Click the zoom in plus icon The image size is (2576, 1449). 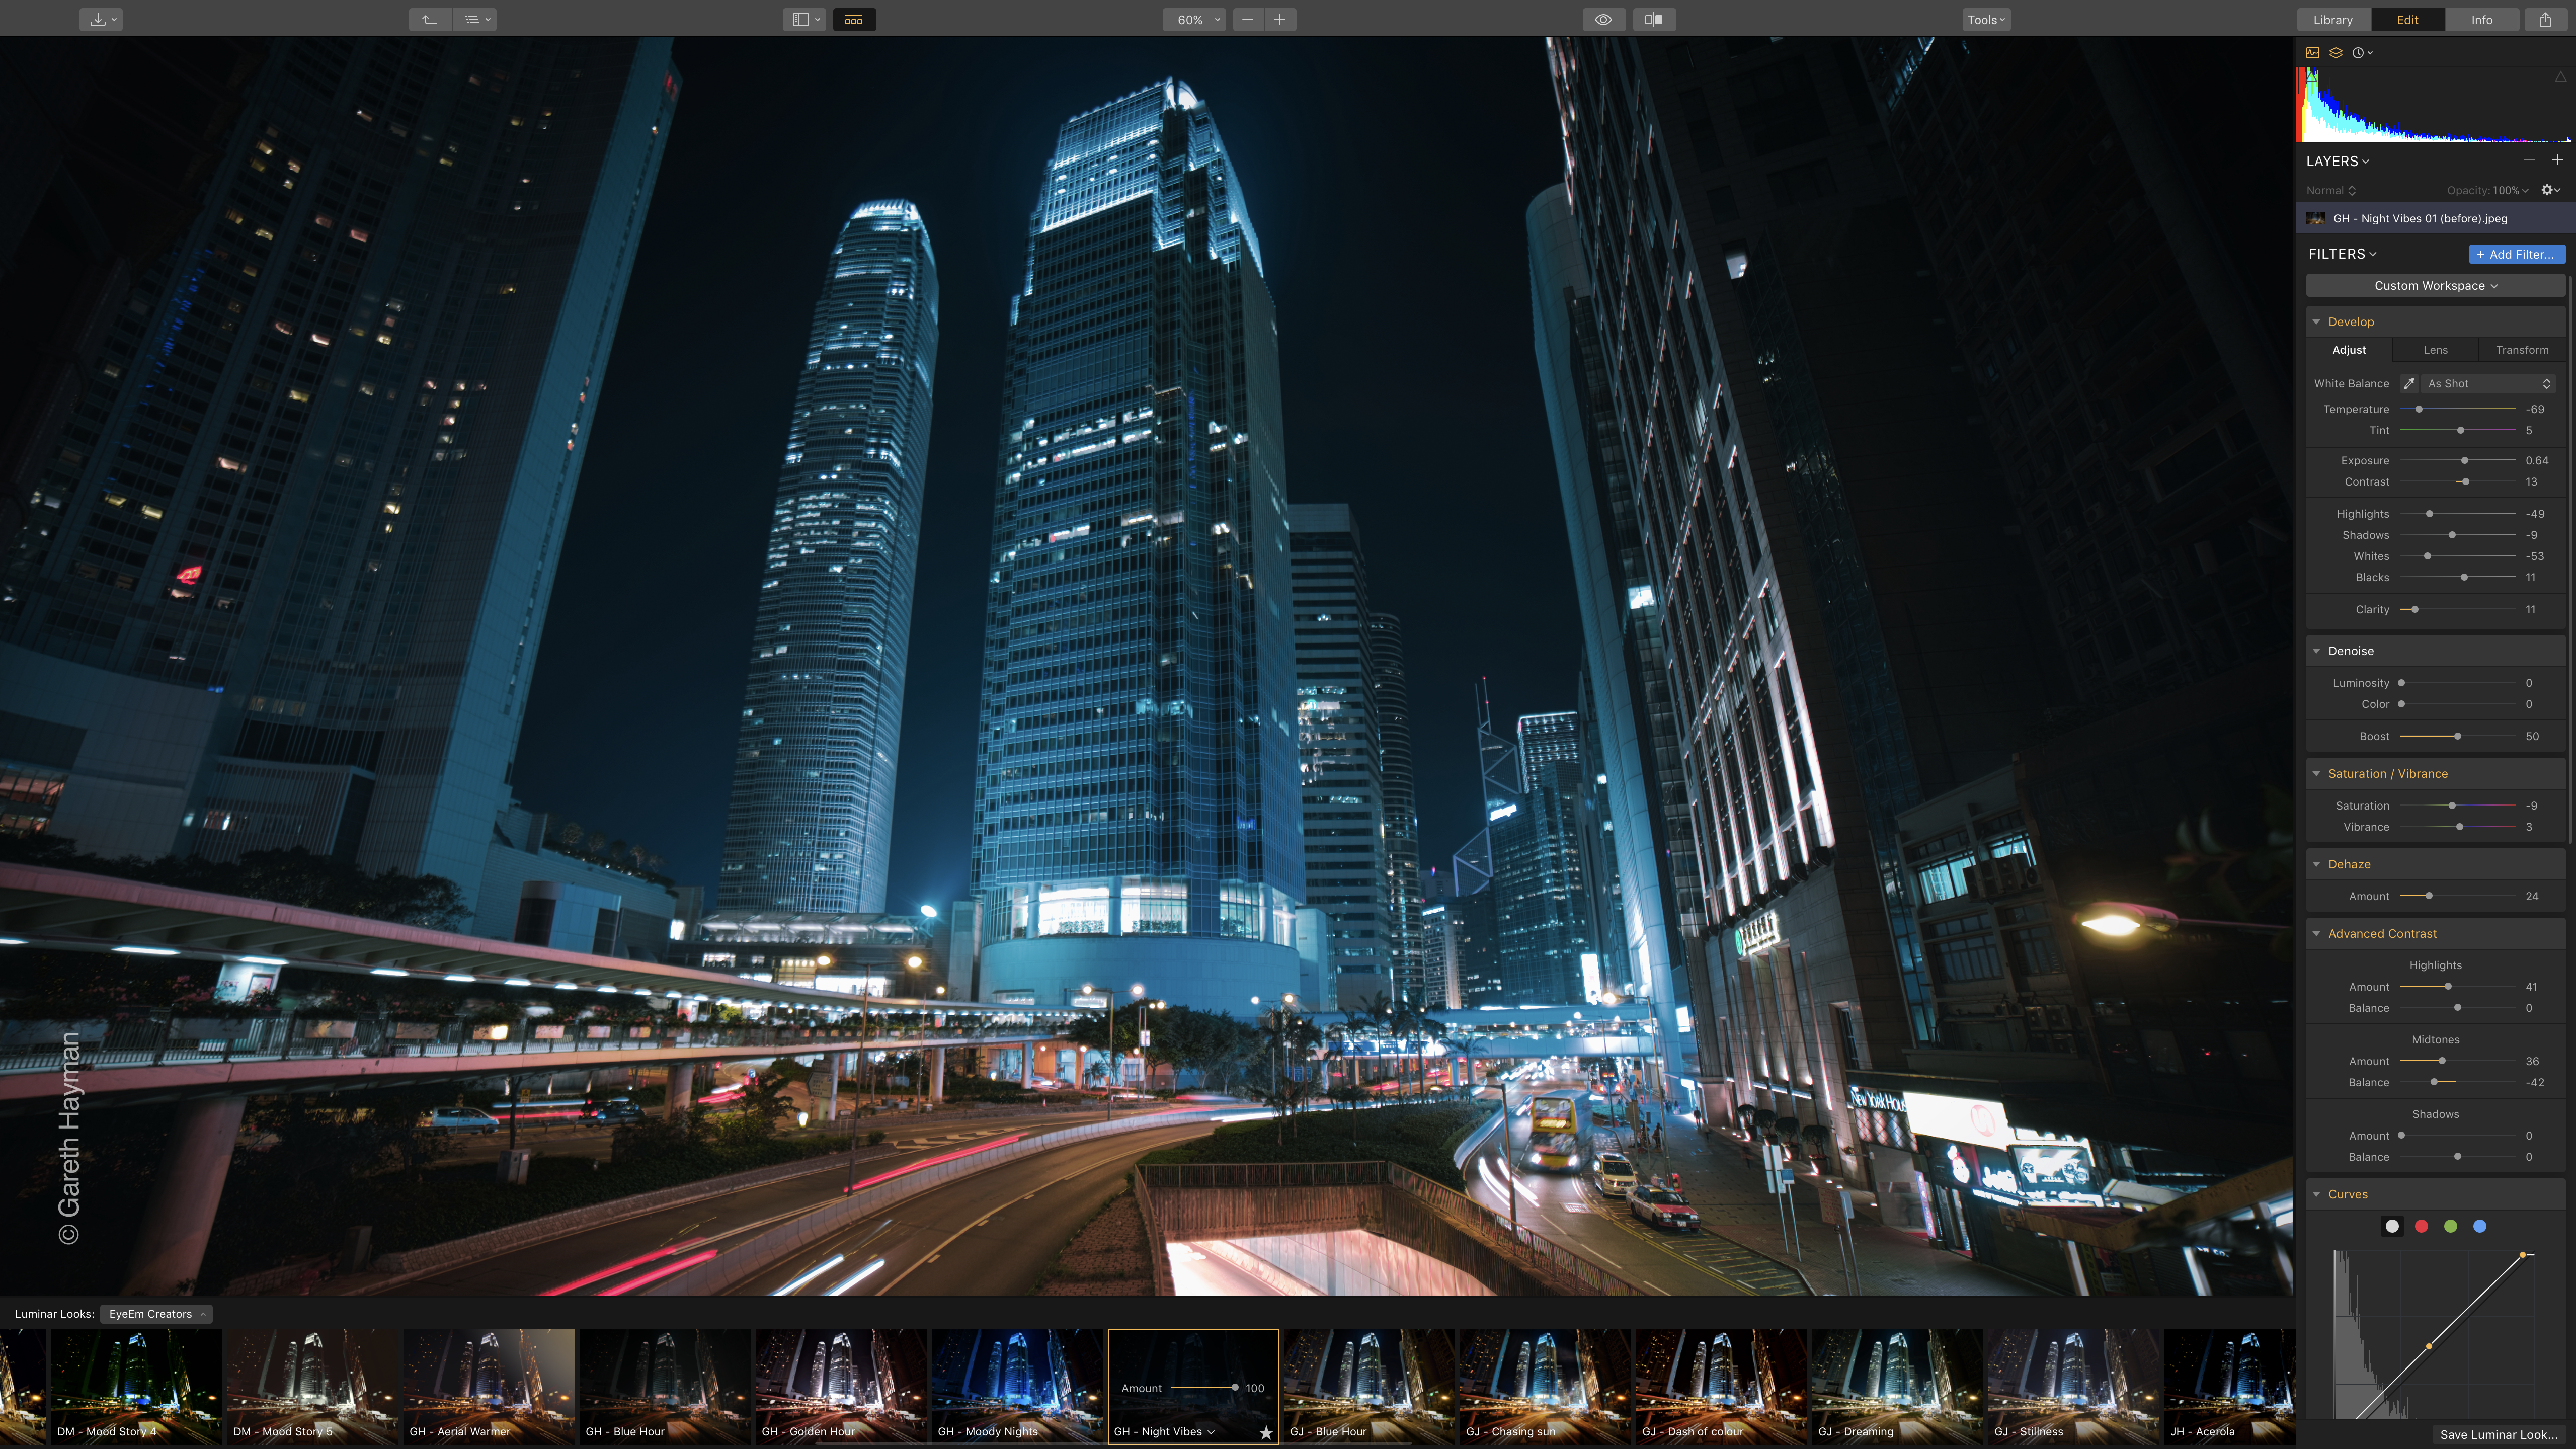click(1279, 20)
